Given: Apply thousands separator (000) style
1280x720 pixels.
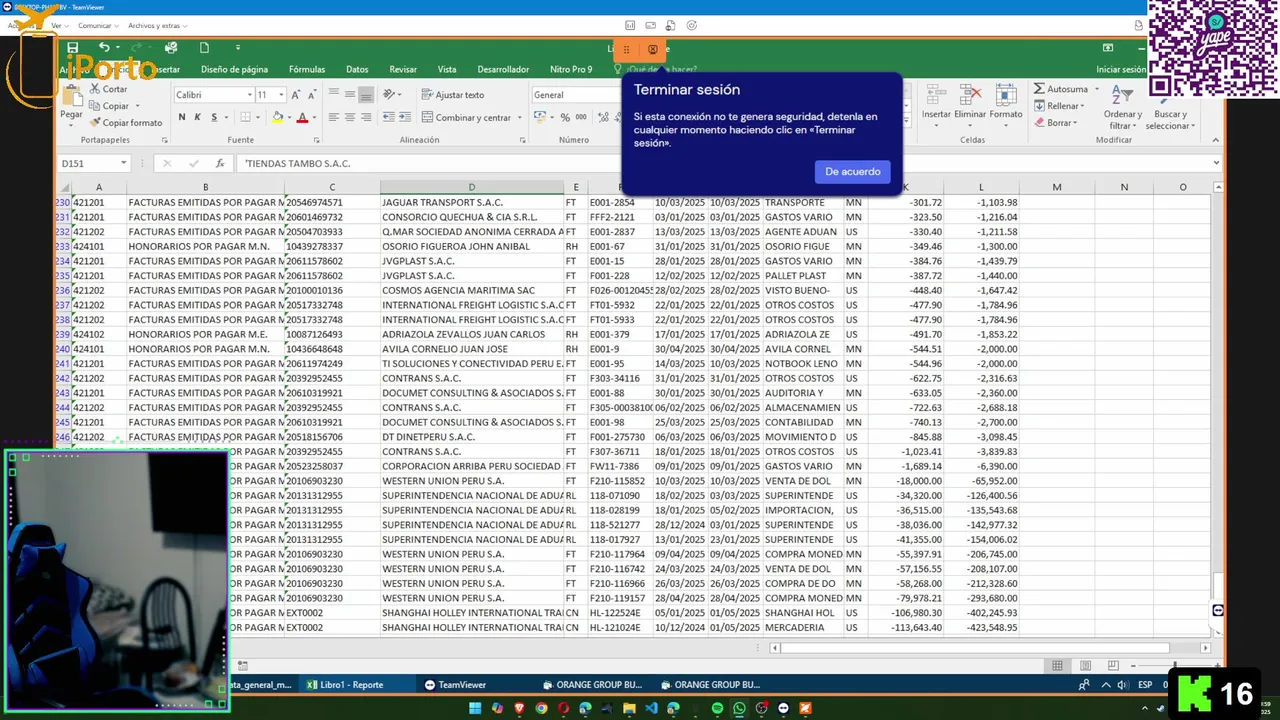Looking at the screenshot, I should pyautogui.click(x=583, y=117).
